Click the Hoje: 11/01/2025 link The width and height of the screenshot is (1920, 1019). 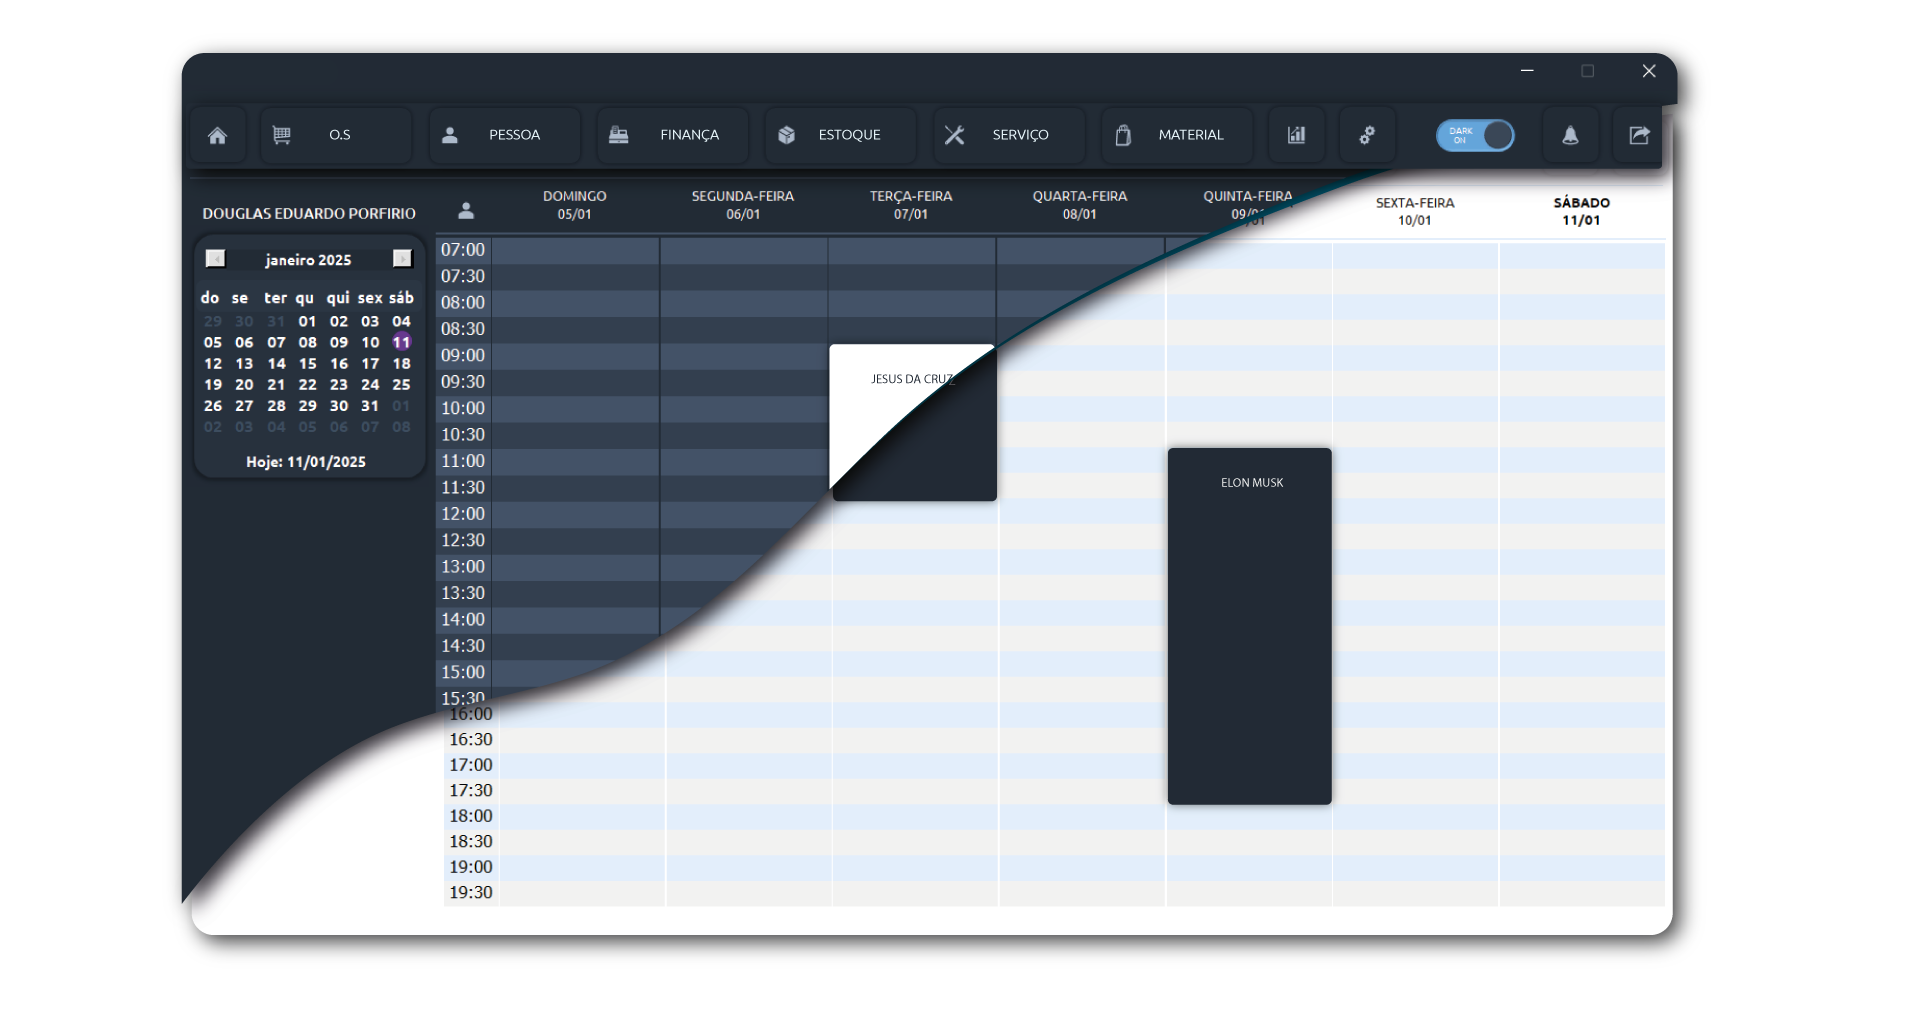306,462
